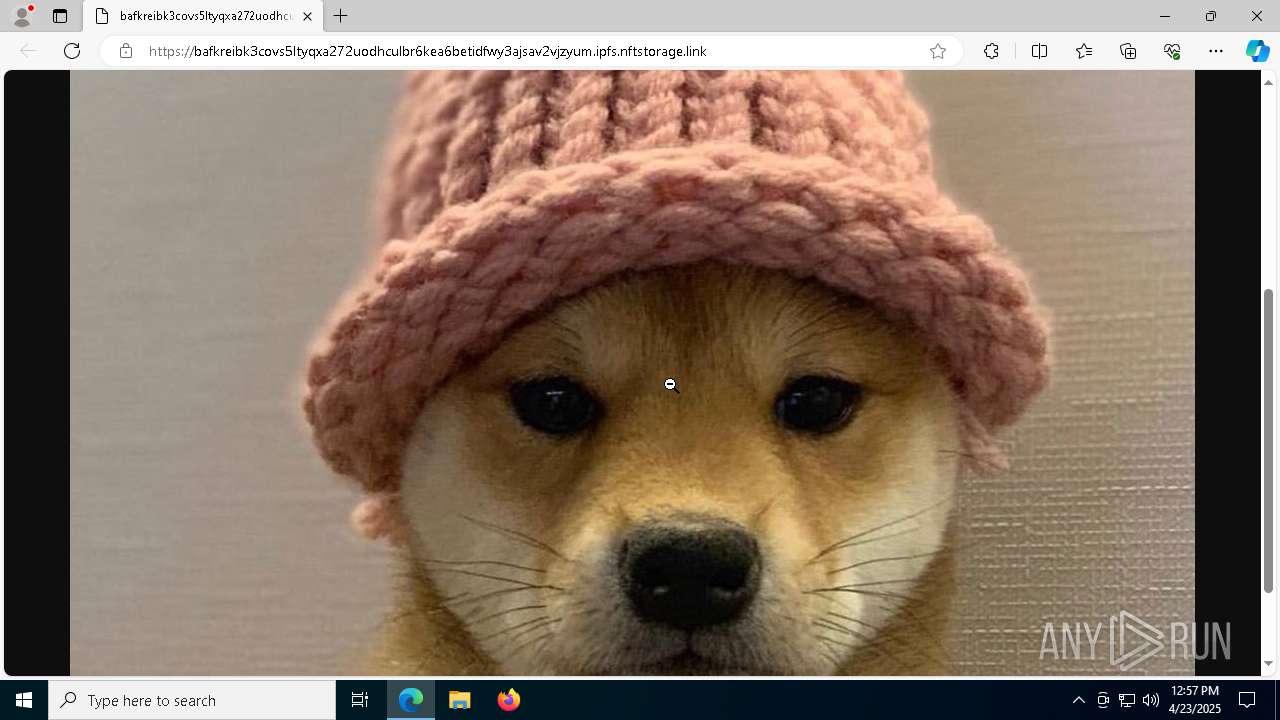The image size is (1280, 720).
Task: Click the page scrollbar down arrow
Action: [x=1269, y=663]
